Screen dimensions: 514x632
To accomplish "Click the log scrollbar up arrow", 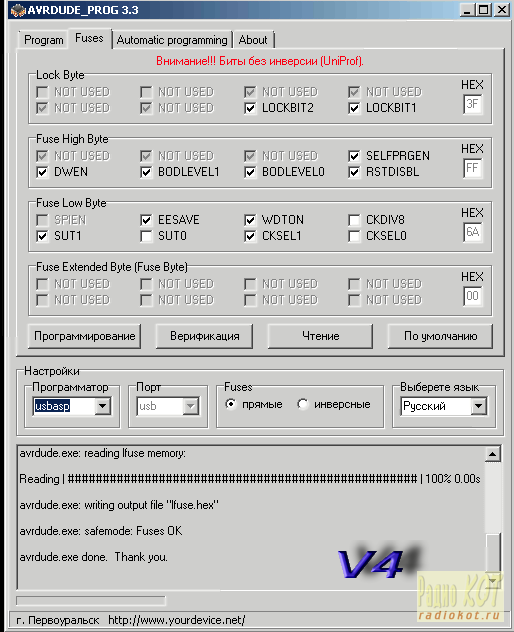I will coord(493,454).
